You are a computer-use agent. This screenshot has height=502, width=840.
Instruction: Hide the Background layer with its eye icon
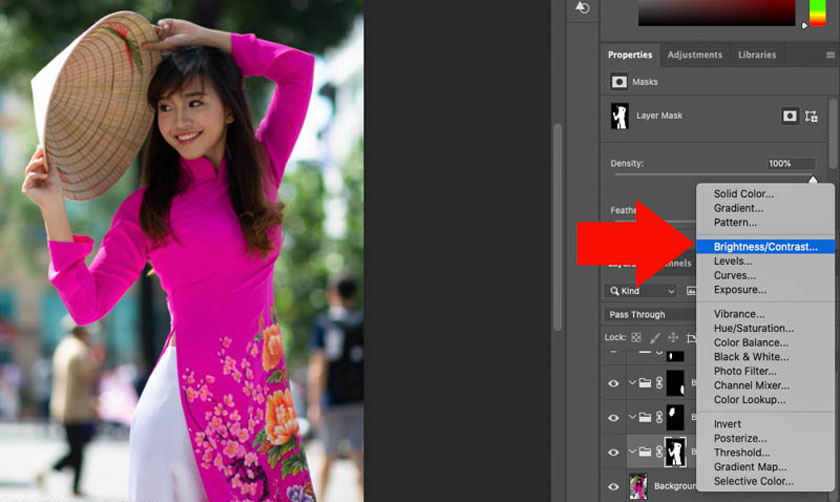[614, 486]
